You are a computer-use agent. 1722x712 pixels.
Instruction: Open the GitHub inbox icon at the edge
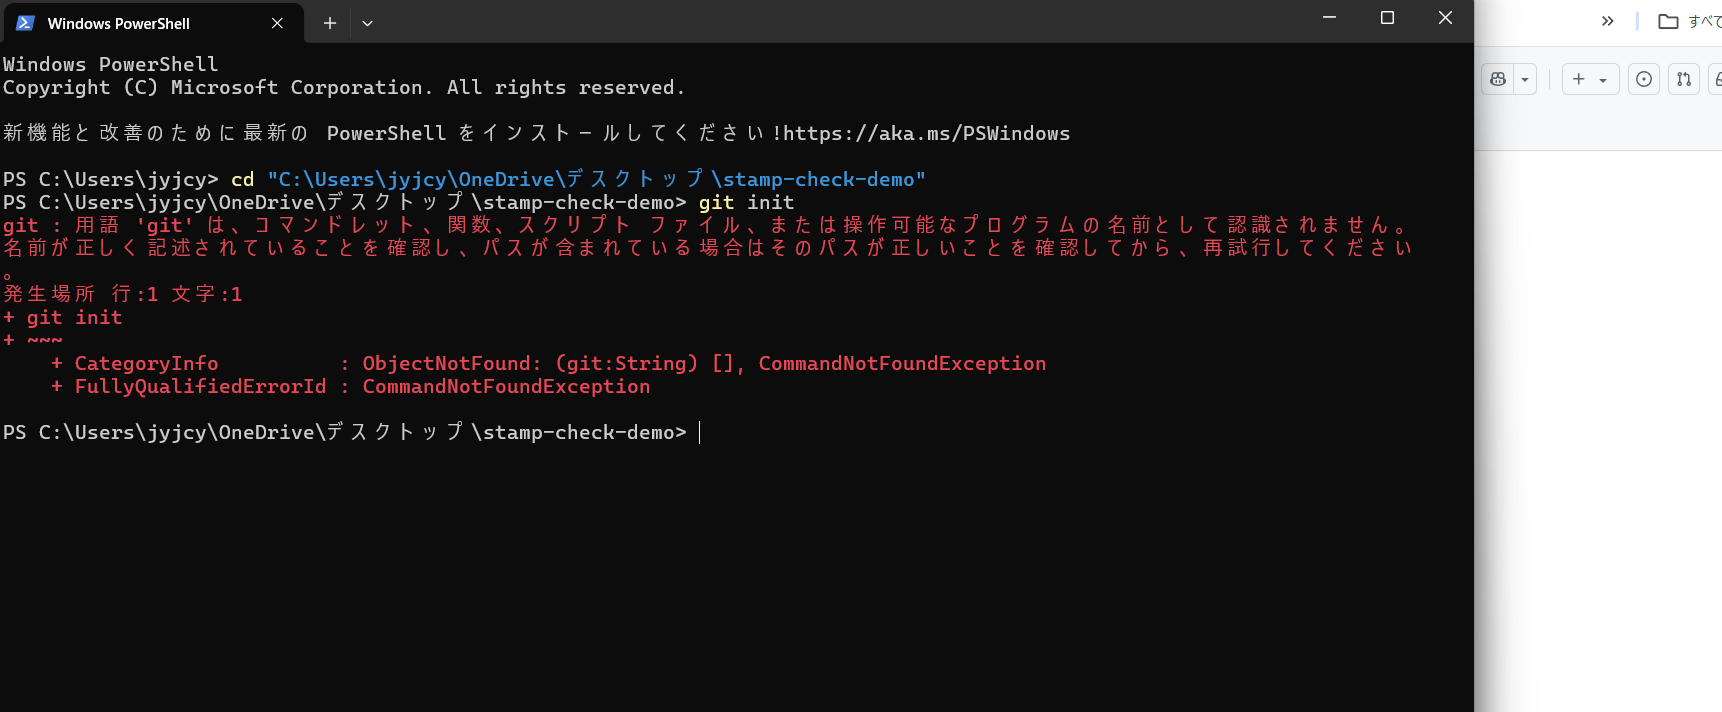[x=1716, y=79]
